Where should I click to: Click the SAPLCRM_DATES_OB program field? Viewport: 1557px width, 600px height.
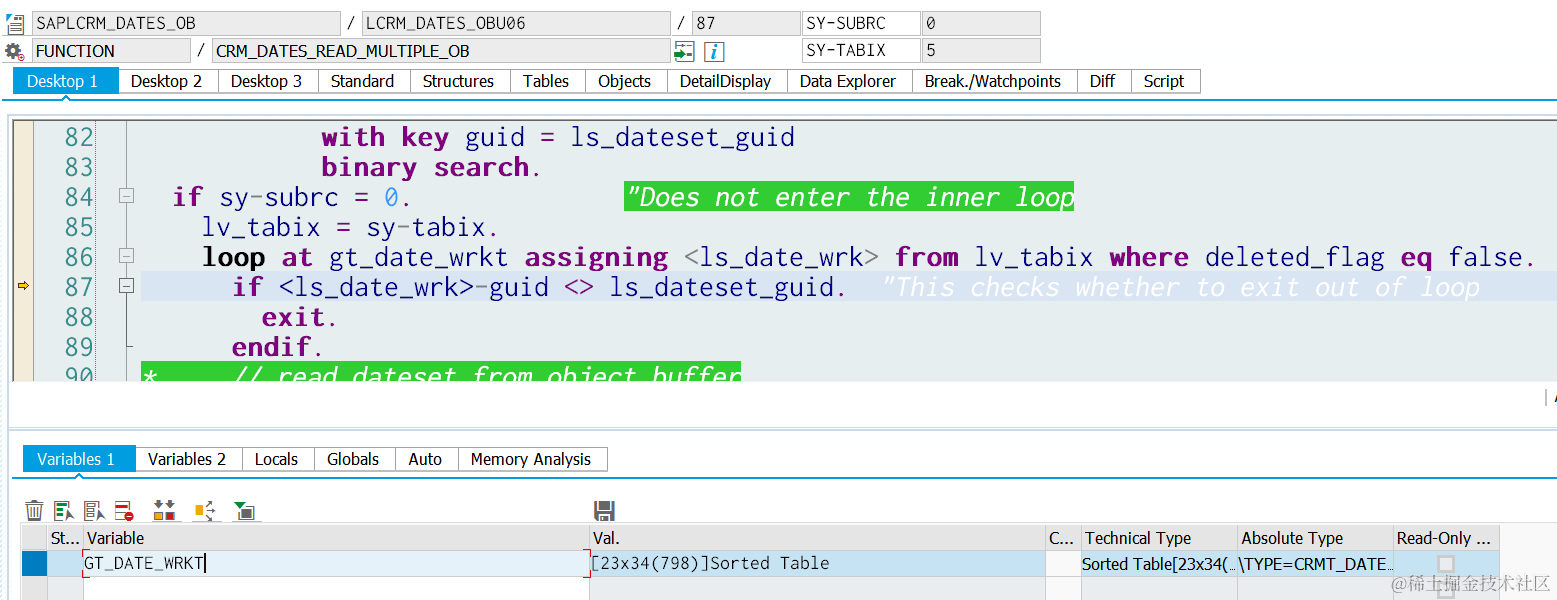tap(186, 23)
